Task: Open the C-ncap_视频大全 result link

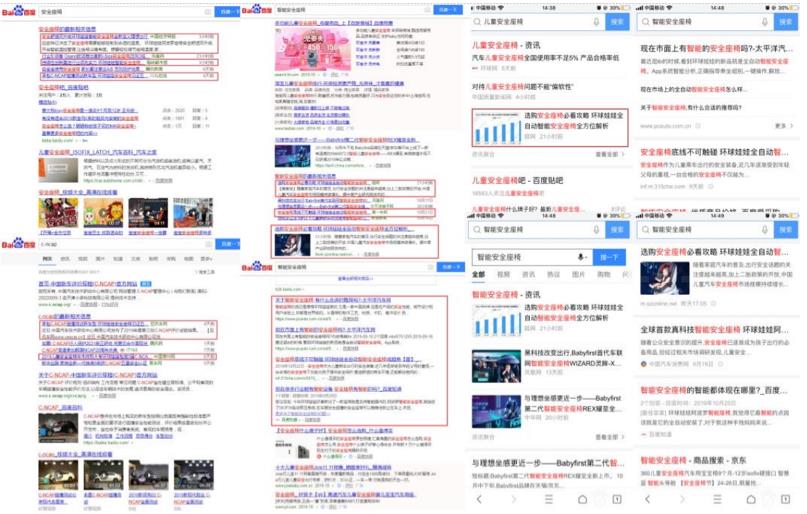Action: pyautogui.click(x=75, y=454)
